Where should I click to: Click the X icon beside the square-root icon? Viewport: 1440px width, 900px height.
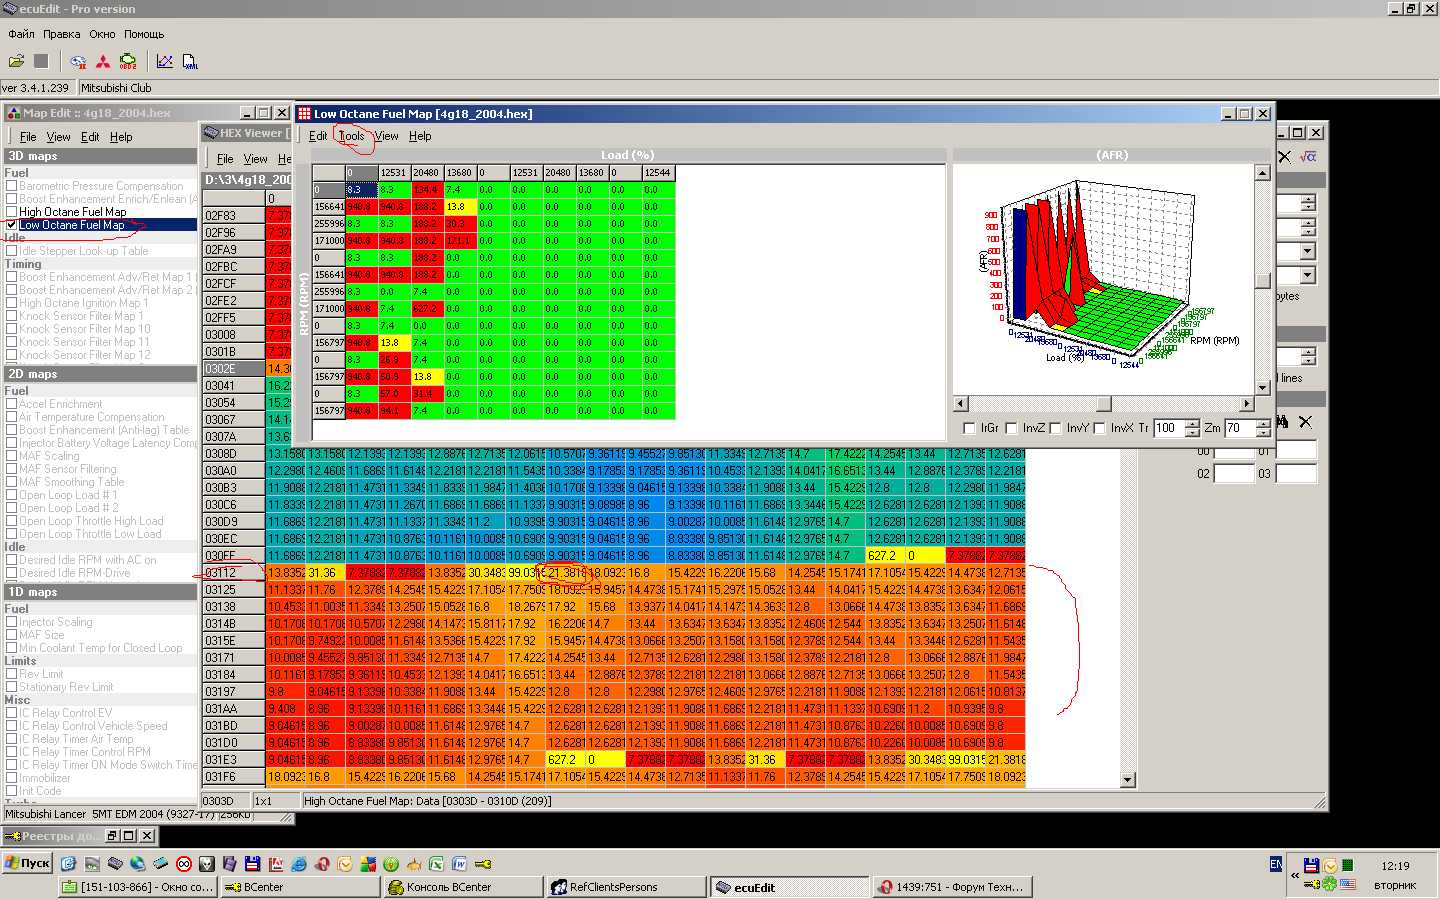pyautogui.click(x=1286, y=156)
